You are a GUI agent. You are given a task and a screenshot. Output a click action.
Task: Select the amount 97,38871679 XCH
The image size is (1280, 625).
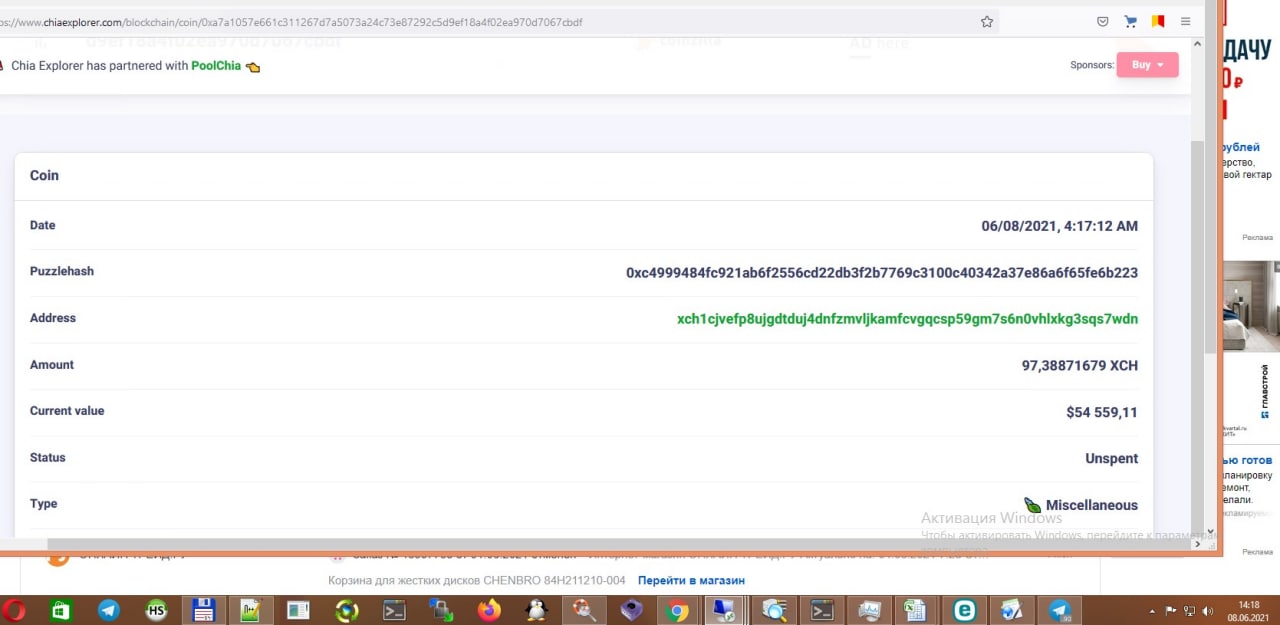1080,366
